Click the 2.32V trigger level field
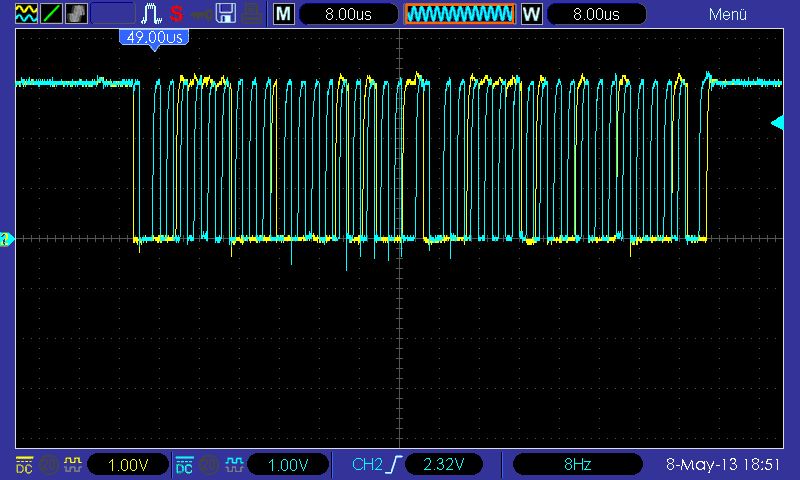Image resolution: width=800 pixels, height=480 pixels. point(444,464)
